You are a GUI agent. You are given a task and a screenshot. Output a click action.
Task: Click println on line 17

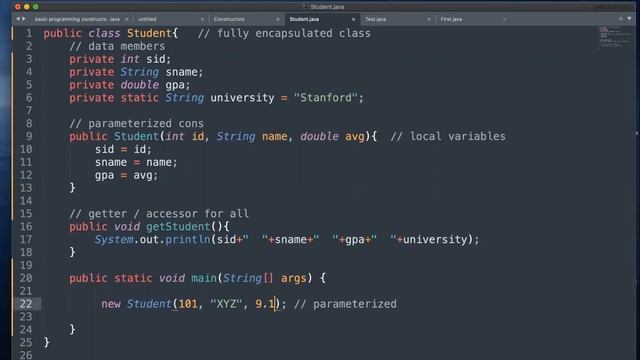click(188, 239)
